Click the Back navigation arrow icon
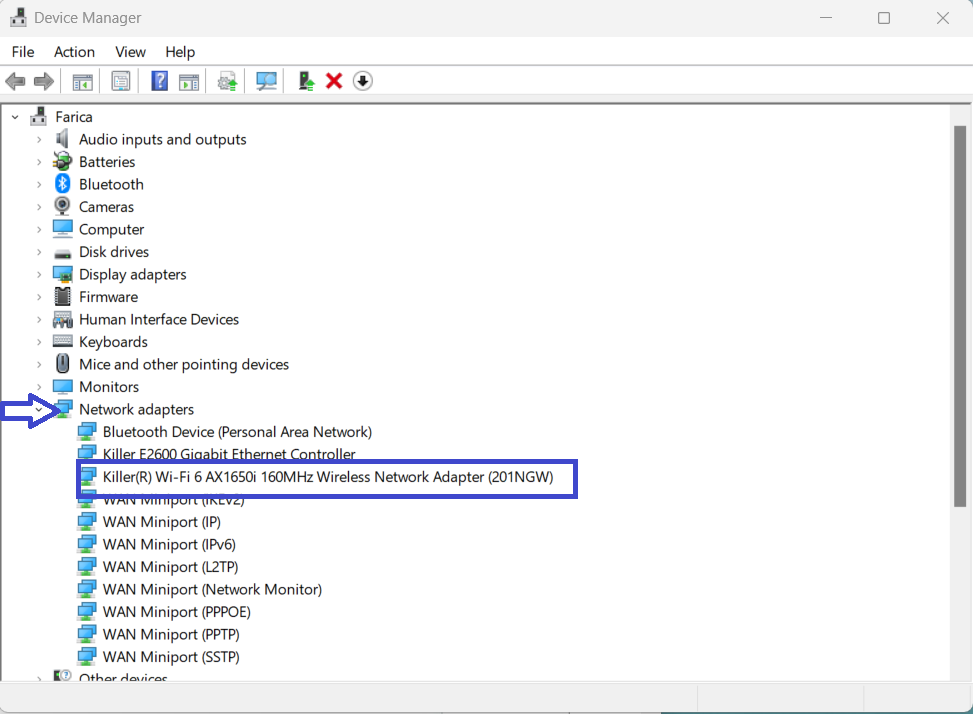This screenshot has height=714, width=973. click(x=15, y=81)
